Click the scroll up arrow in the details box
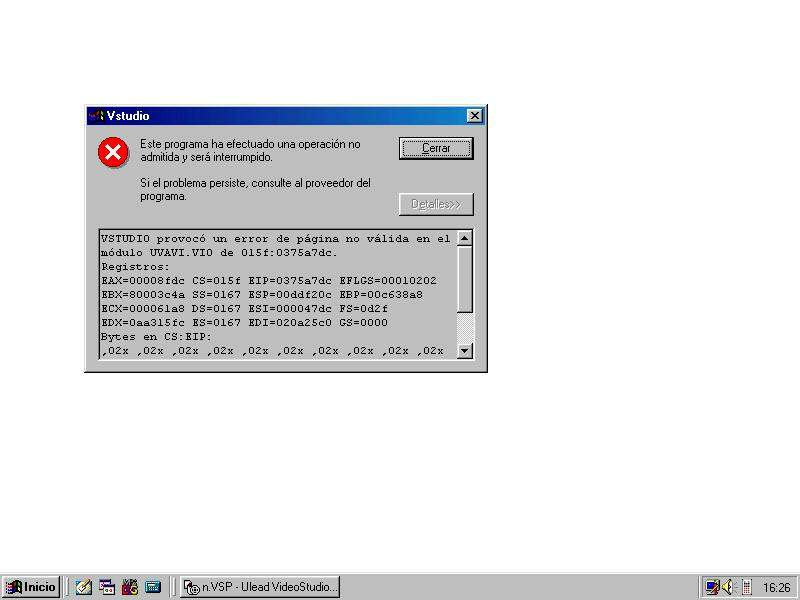The height and width of the screenshot is (600, 800). [x=465, y=238]
